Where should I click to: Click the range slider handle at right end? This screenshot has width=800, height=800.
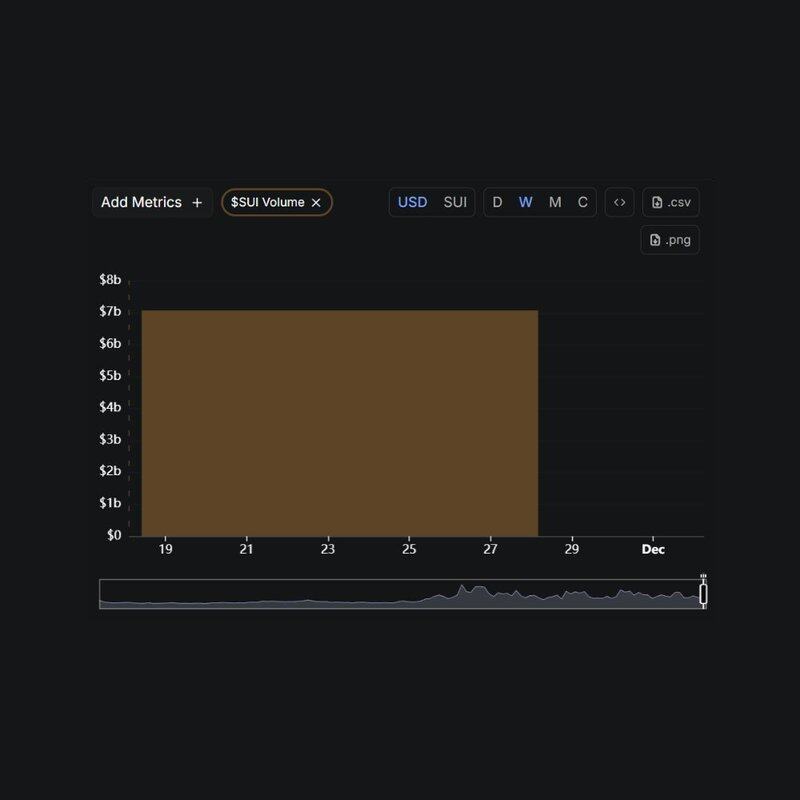click(703, 593)
